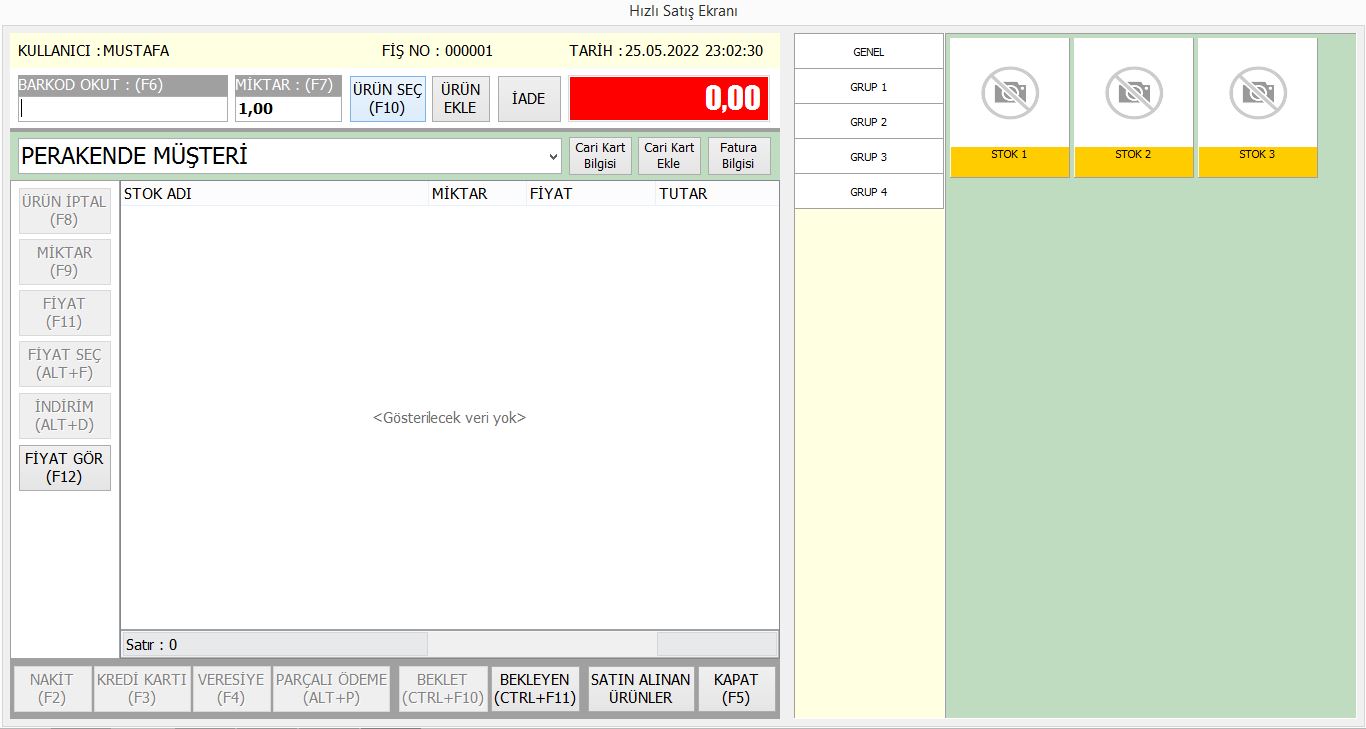Click the MİKTAR column header in grid
This screenshot has height=729, width=1366.
[x=477, y=194]
